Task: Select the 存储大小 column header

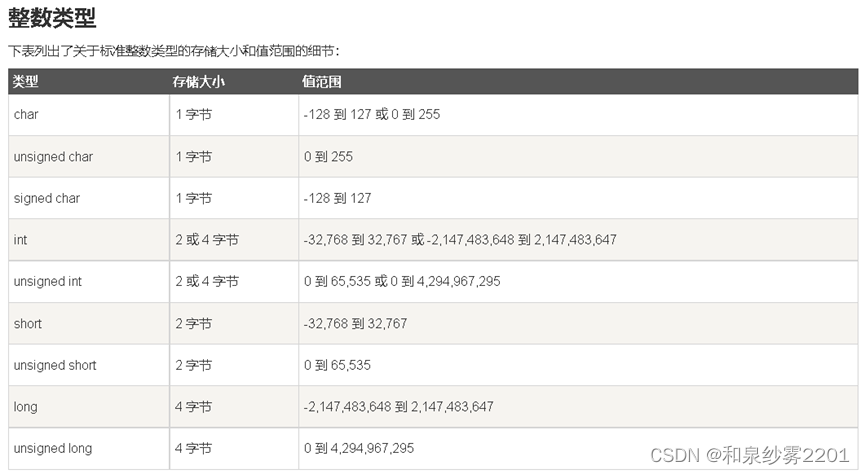Action: click(x=198, y=82)
